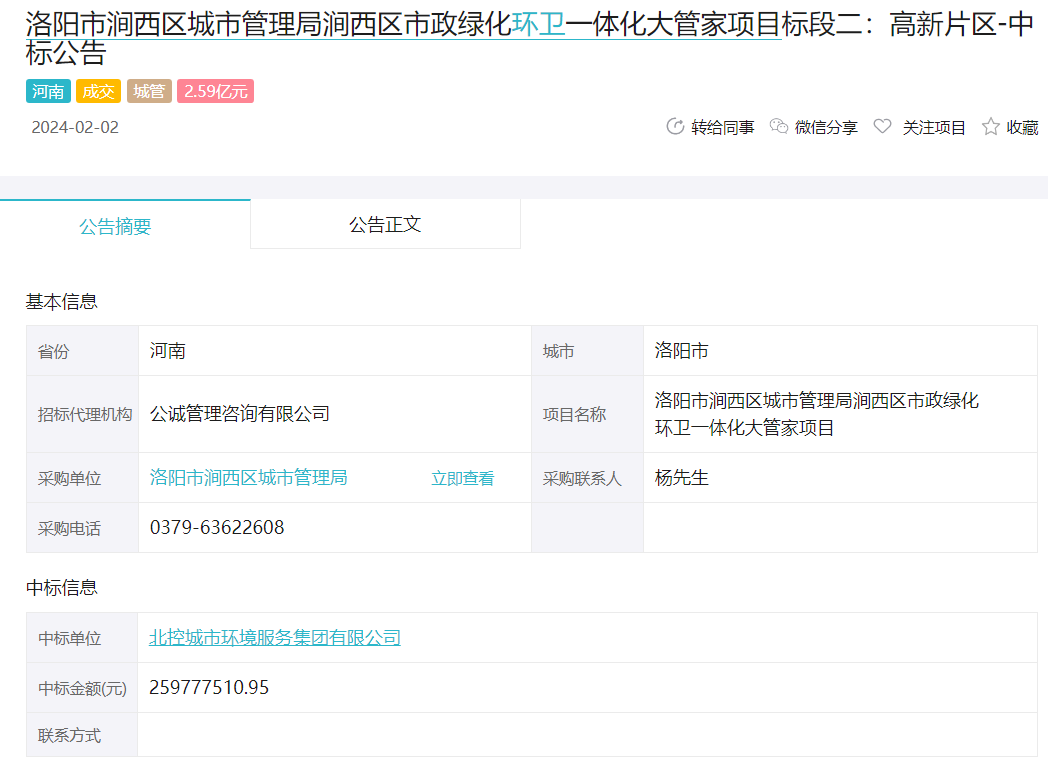Click the 项目名称 value in the table

(x=817, y=414)
